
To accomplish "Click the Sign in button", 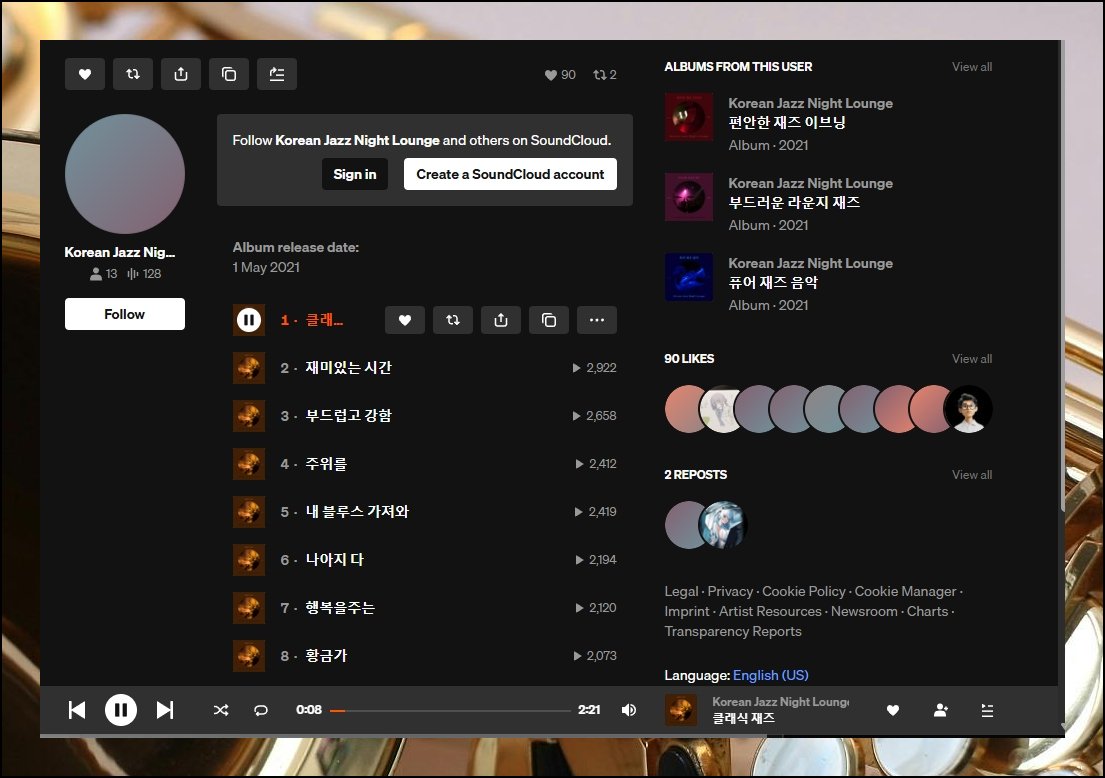I will coord(355,174).
